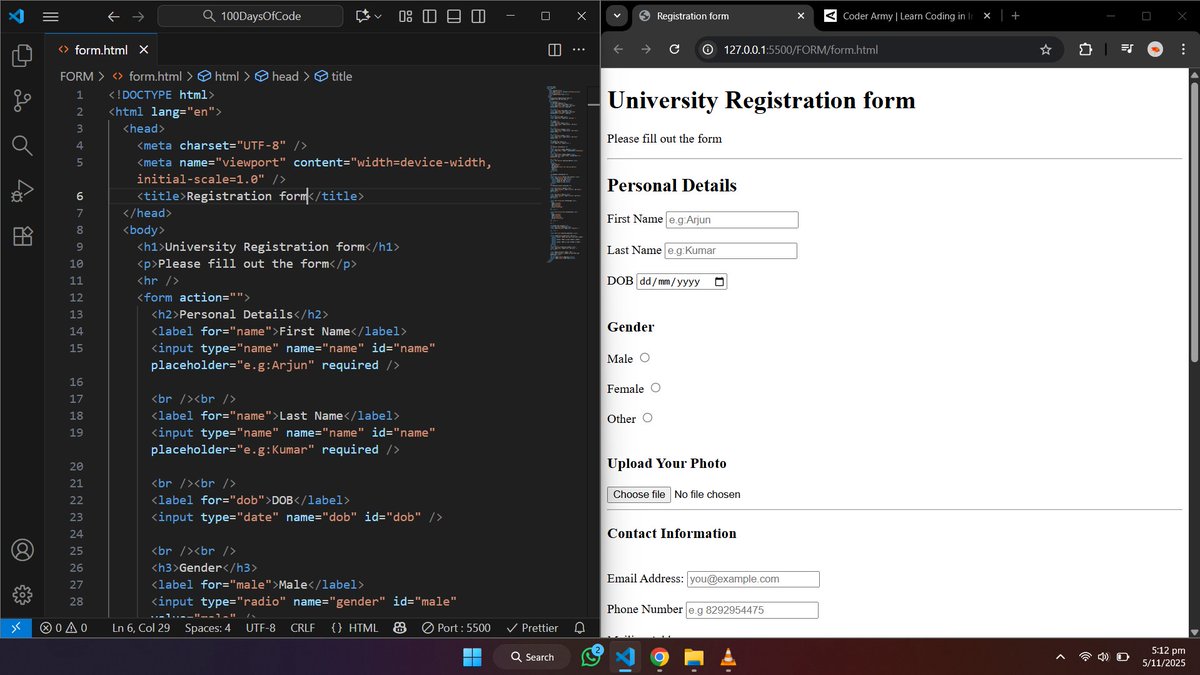Image resolution: width=1200 pixels, height=675 pixels.
Task: Open the Chrome profile avatar
Action: pos(1154,50)
